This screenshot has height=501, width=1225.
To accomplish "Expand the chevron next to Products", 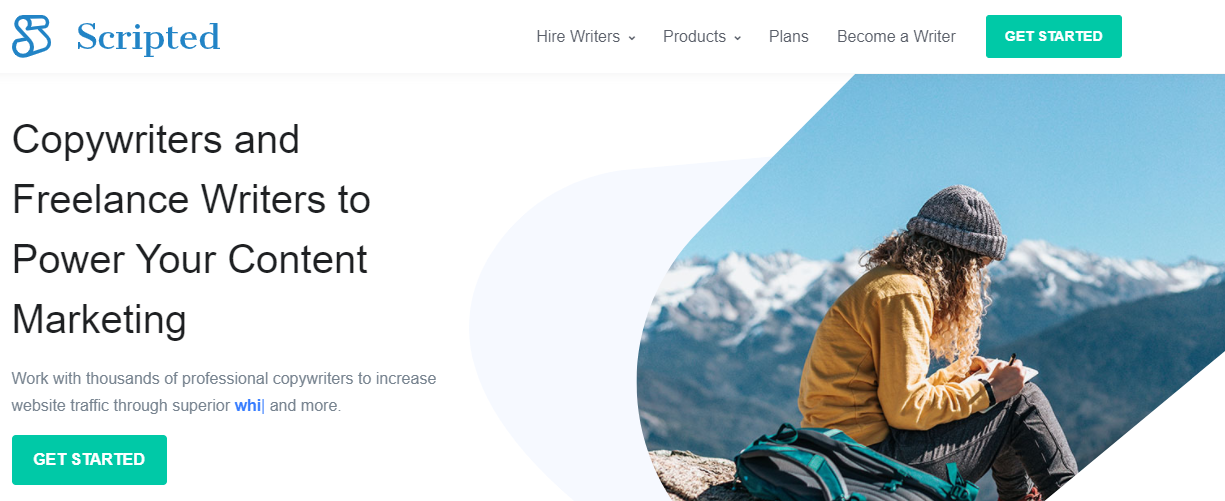I will pyautogui.click(x=737, y=38).
